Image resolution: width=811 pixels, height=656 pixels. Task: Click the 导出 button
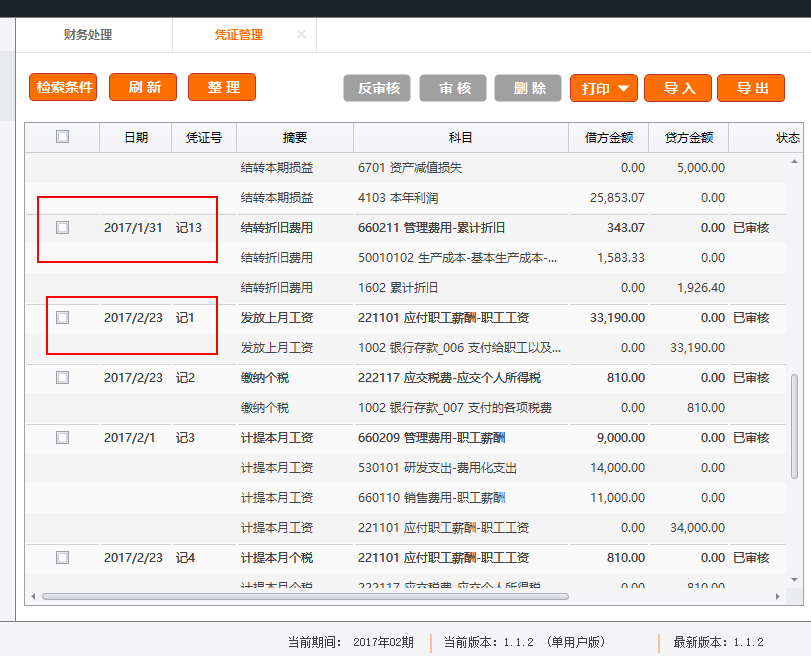click(x=751, y=89)
